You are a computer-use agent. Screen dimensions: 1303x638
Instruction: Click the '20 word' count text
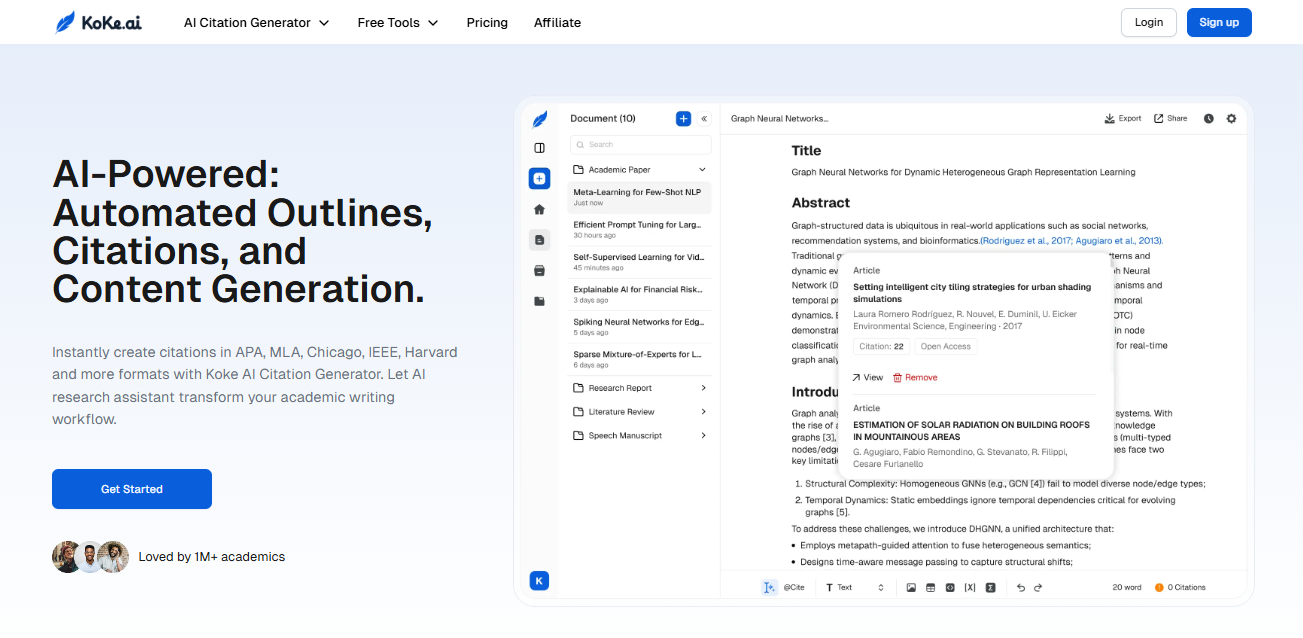[x=1127, y=587]
